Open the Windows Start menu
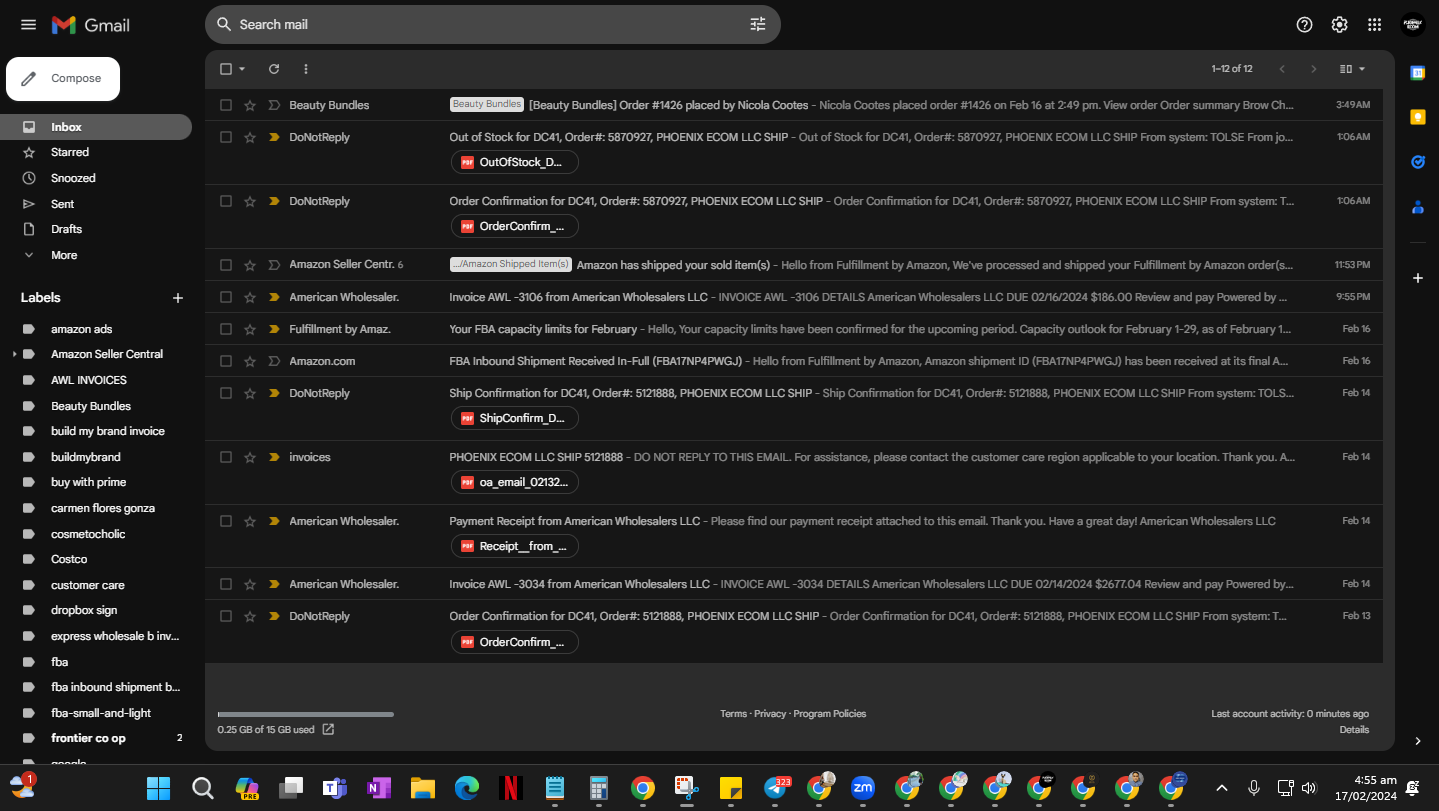The width and height of the screenshot is (1439, 811). coord(159,788)
